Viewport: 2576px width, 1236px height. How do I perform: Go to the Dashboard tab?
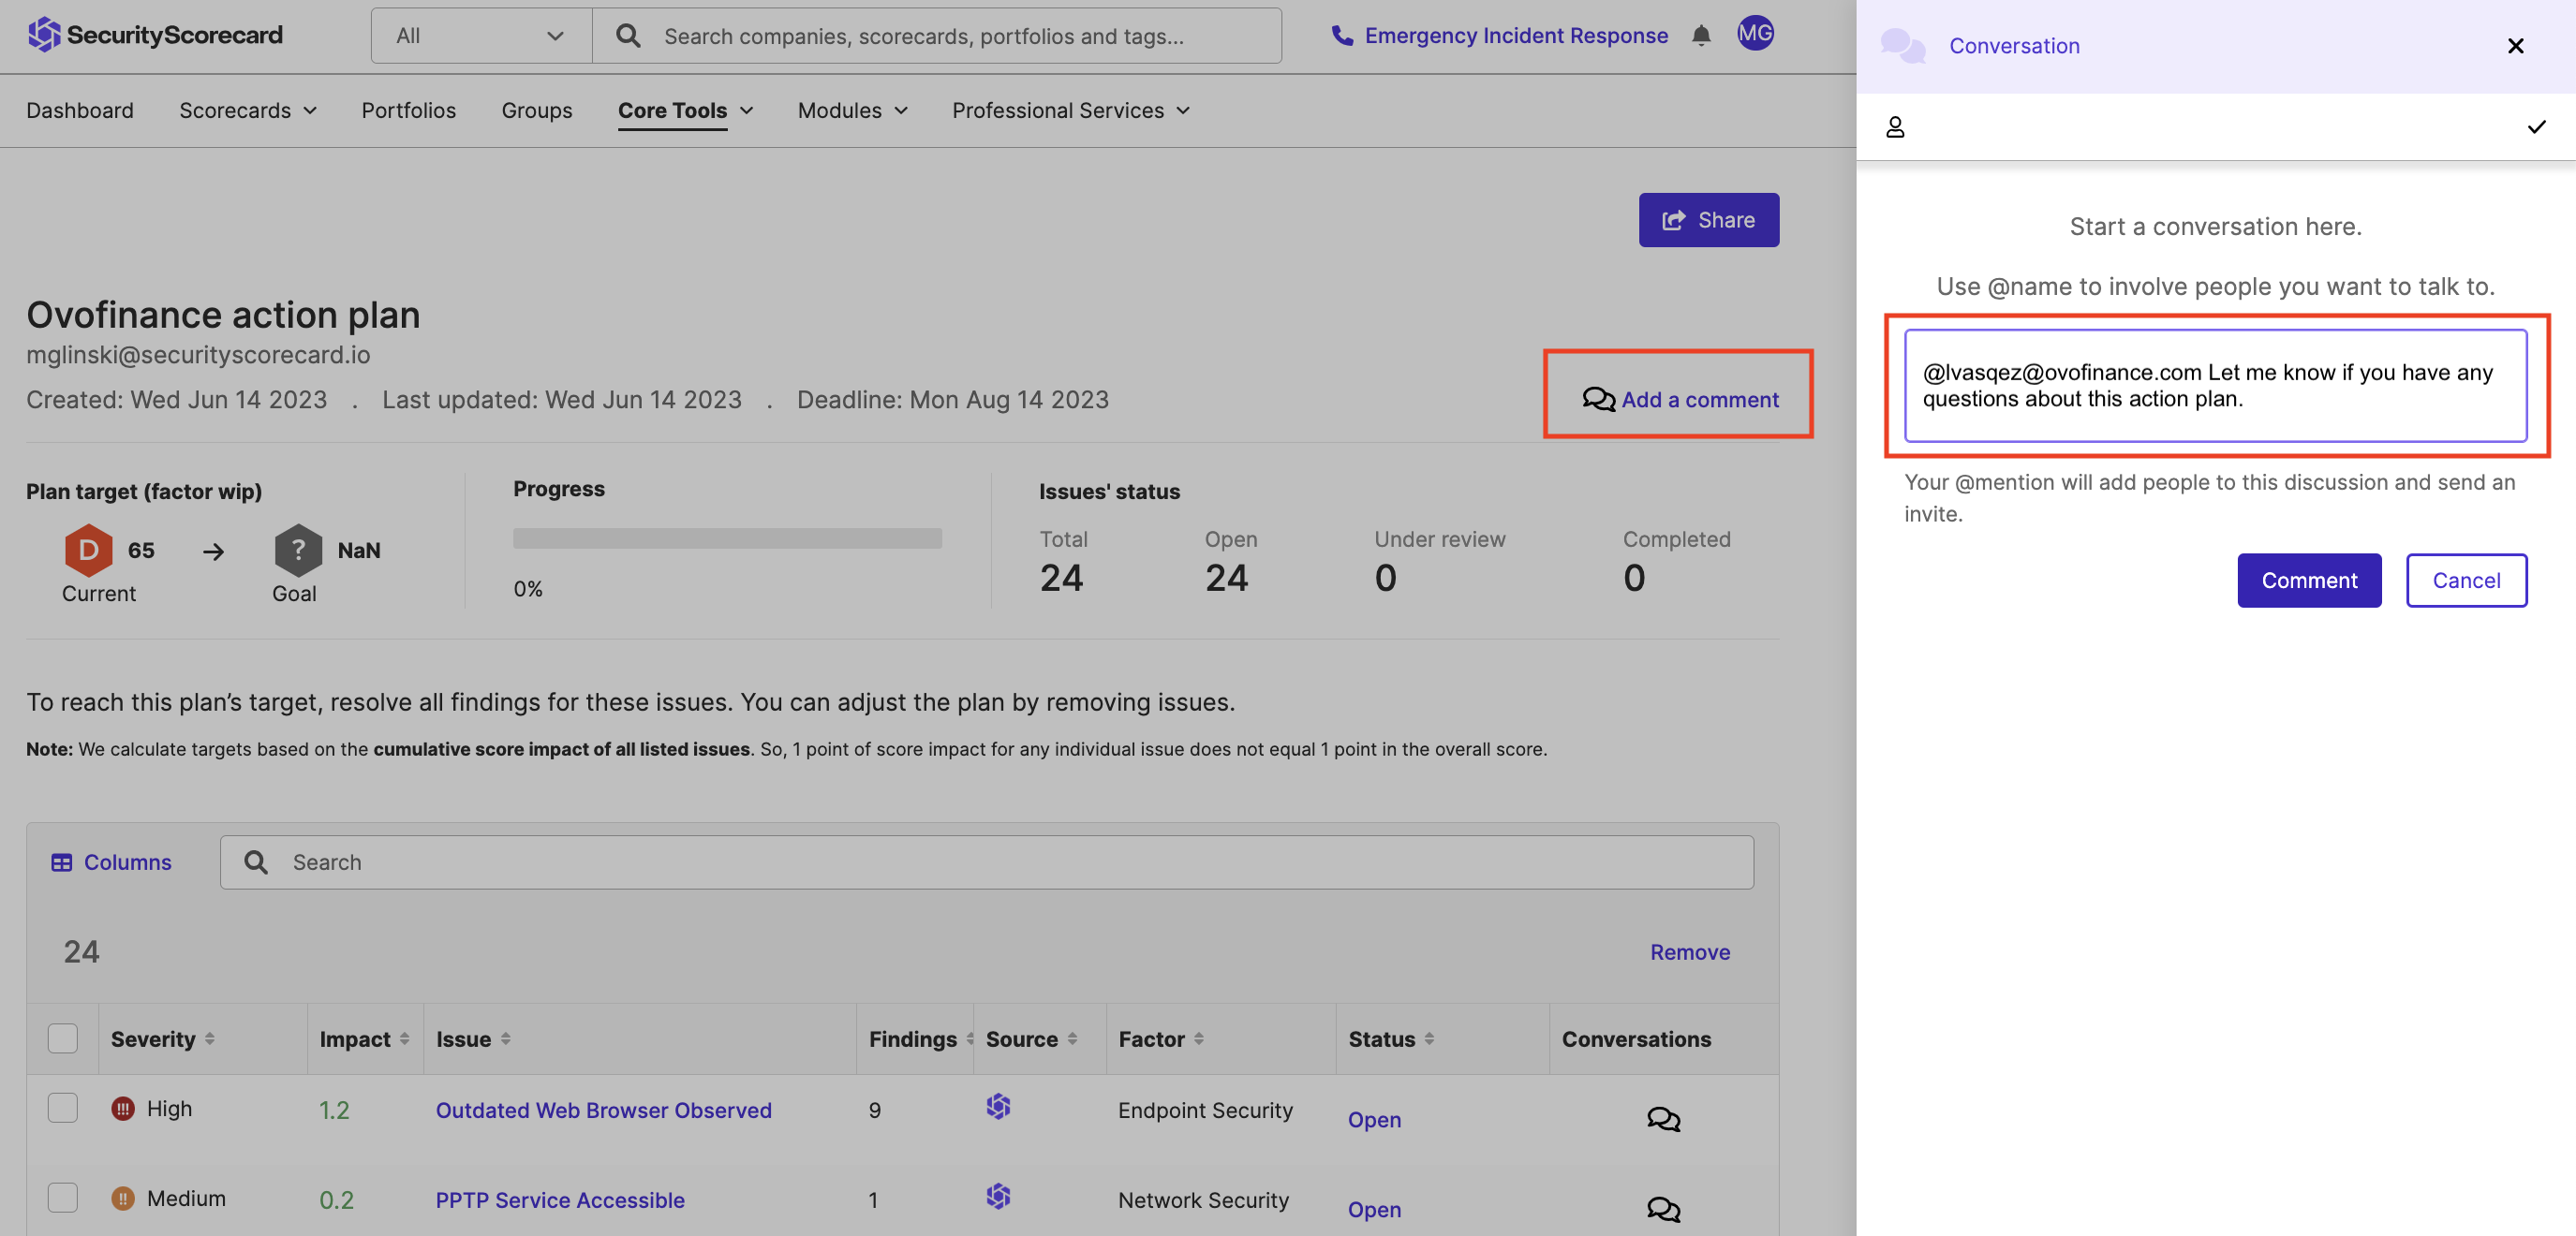pyautogui.click(x=79, y=110)
